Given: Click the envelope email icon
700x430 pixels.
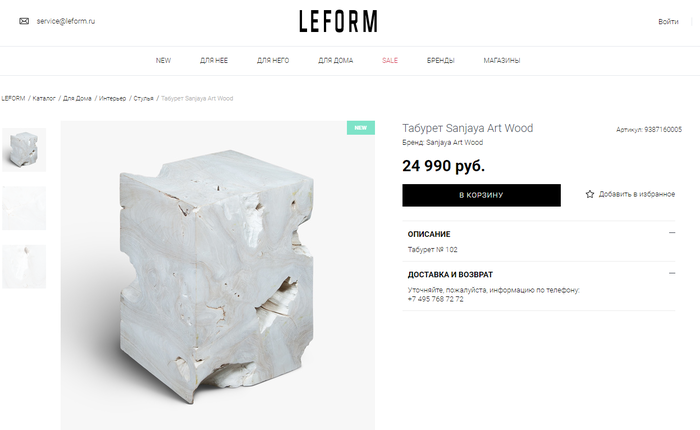Looking at the screenshot, I should pos(24,21).
